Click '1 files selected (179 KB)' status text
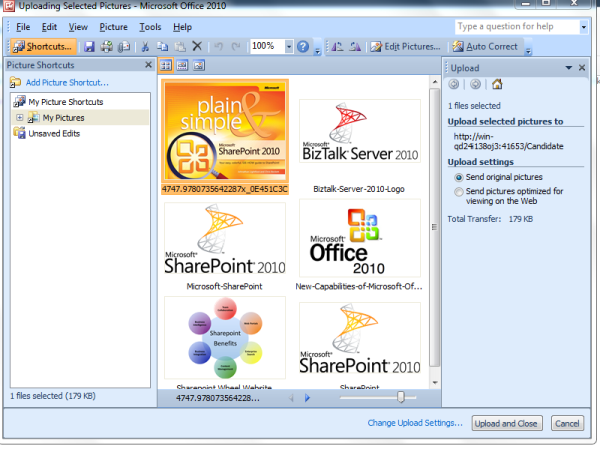Image resolution: width=600 pixels, height=449 pixels. click(53, 396)
